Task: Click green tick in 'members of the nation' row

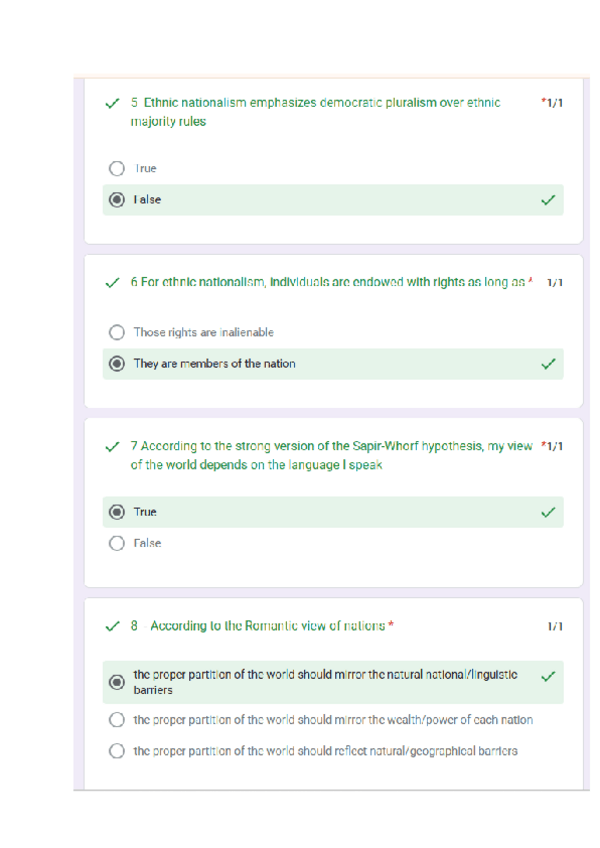Action: click(547, 364)
